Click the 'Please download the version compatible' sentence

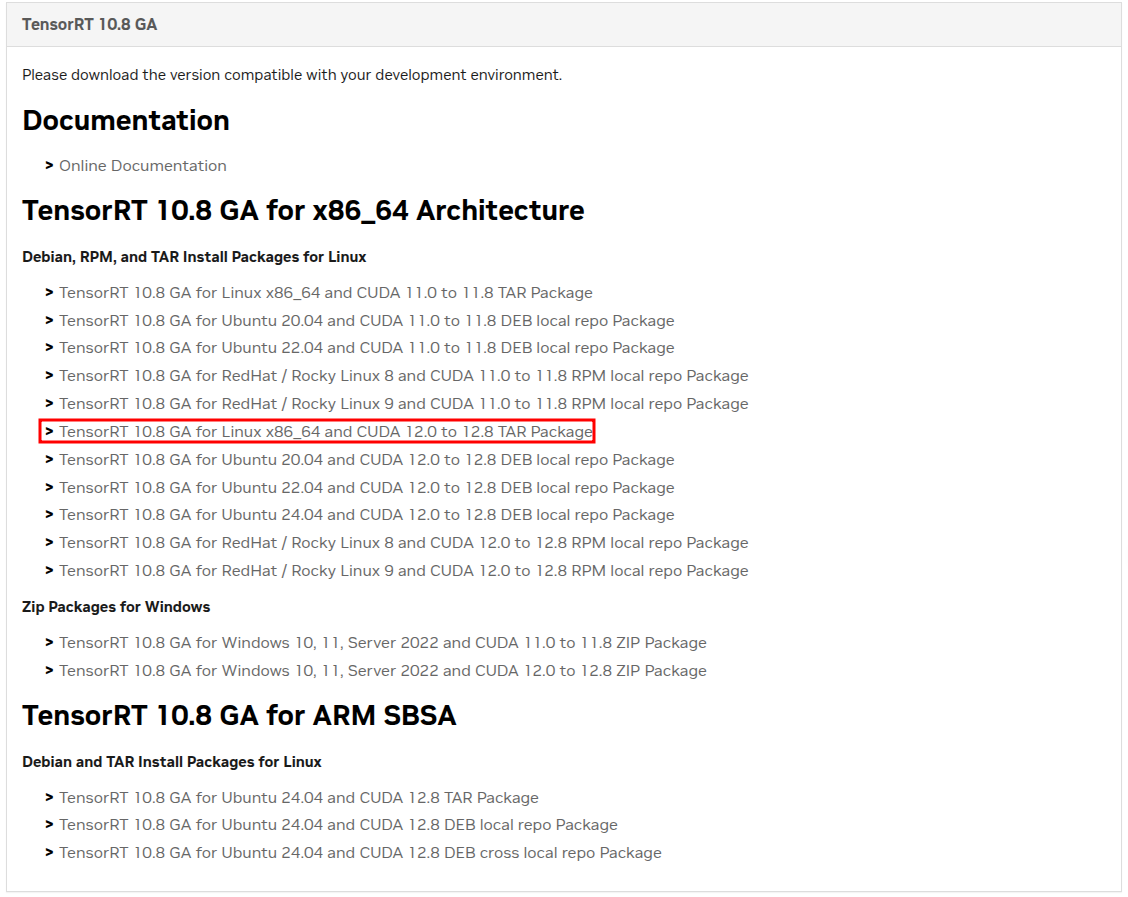pyautogui.click(x=292, y=76)
